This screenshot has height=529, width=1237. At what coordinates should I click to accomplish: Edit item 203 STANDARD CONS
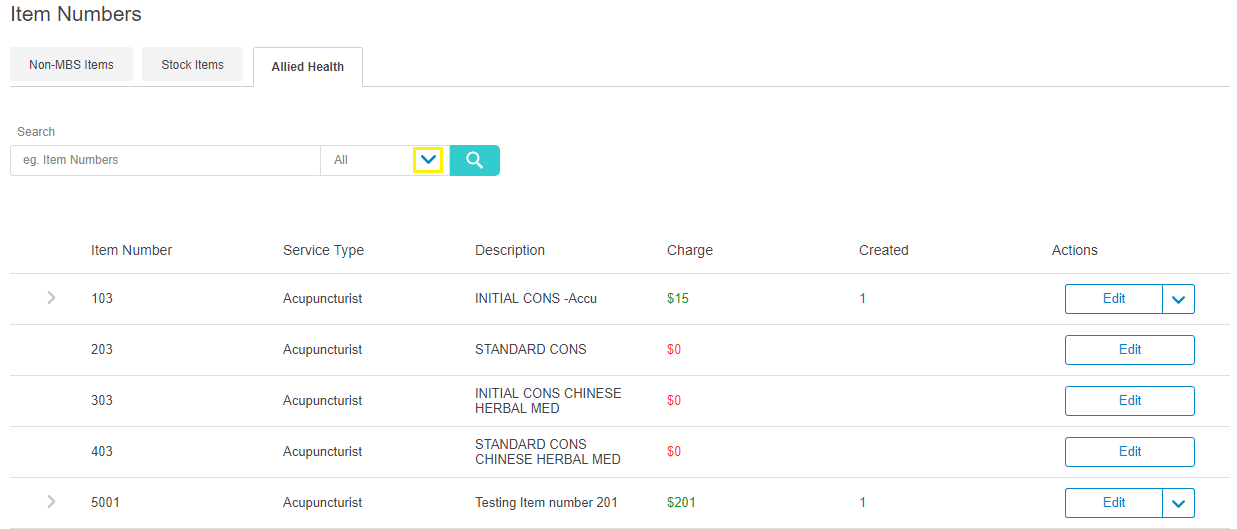coord(1130,350)
